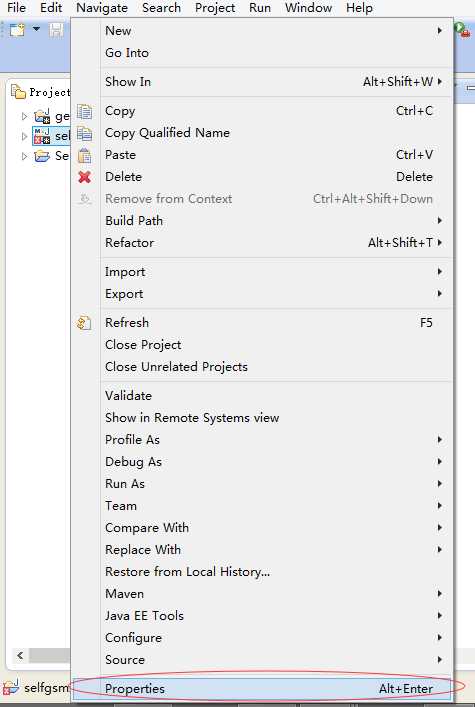475x707 pixels.
Task: Open the New wizard dropdown arrow
Action: tap(37, 29)
